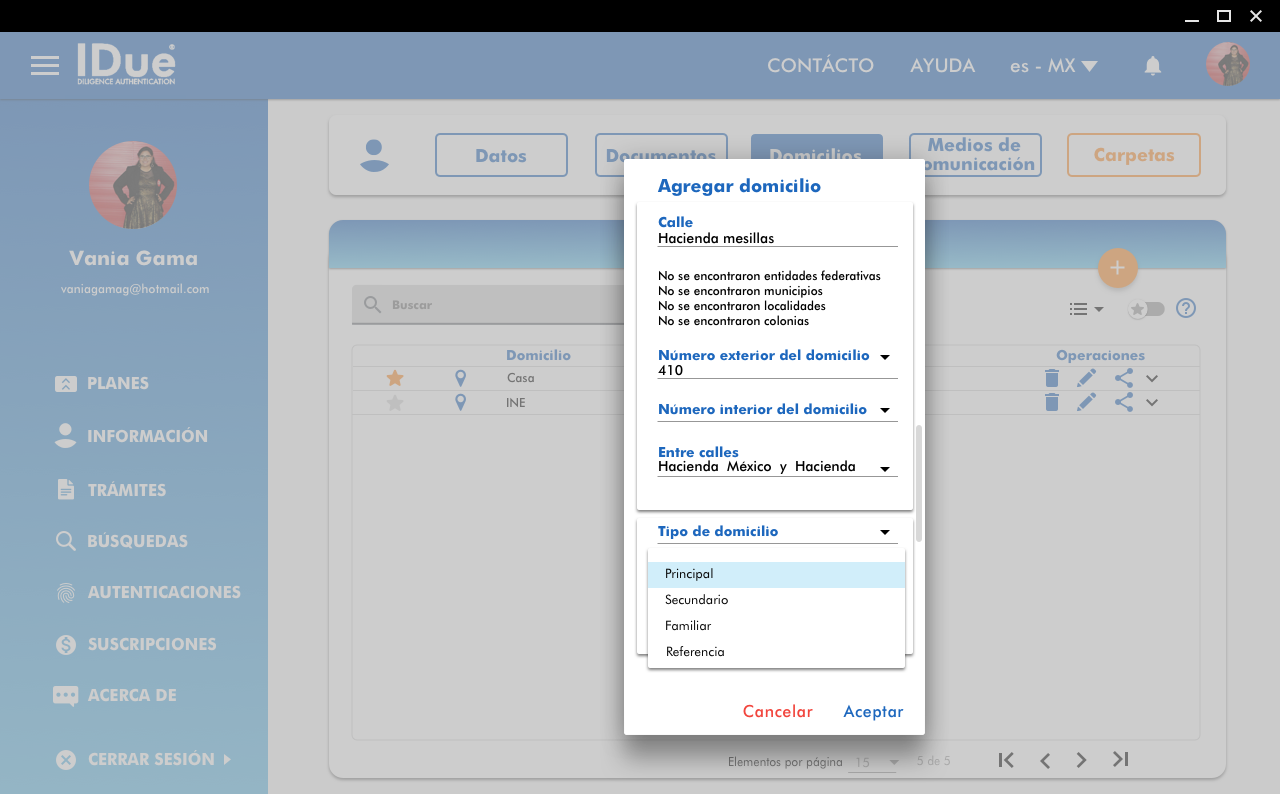Click Cancelar in the dialog
The image size is (1280, 794).
point(777,712)
